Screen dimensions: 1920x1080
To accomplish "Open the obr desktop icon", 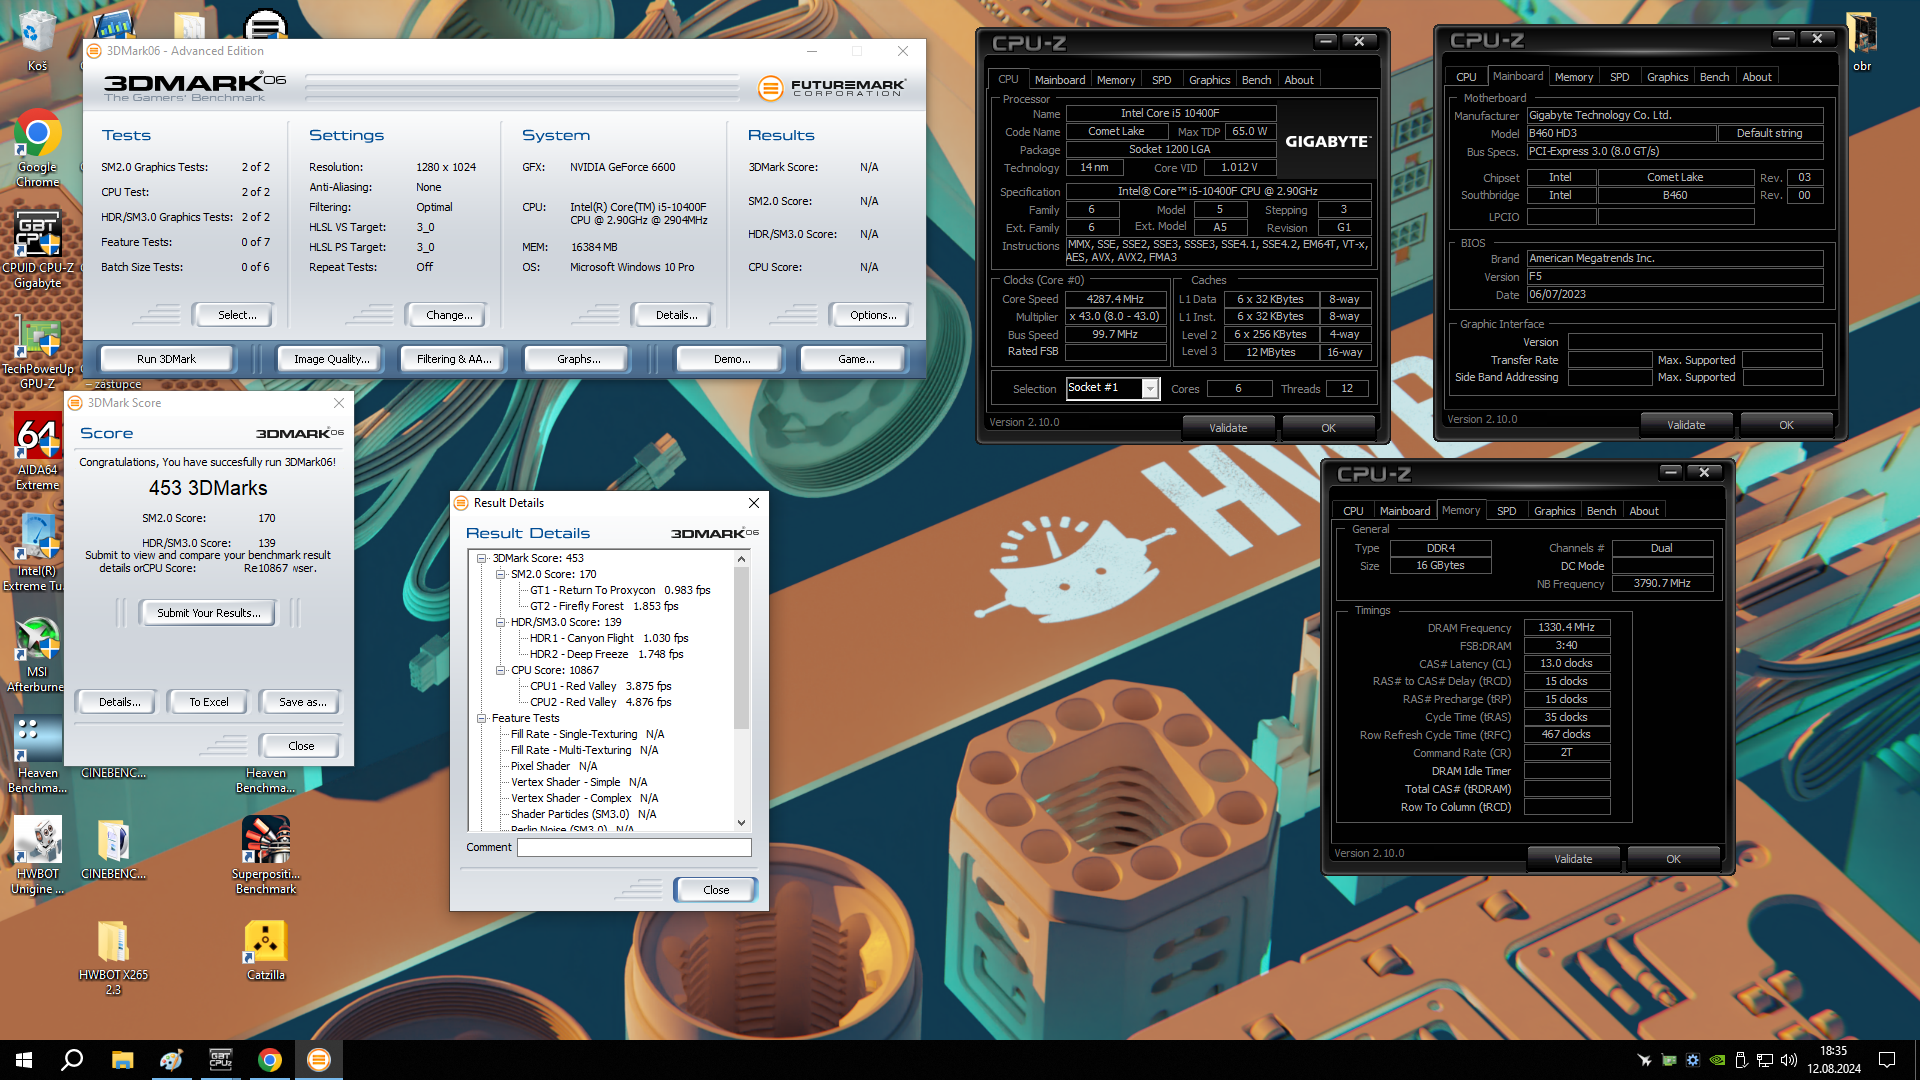I will click(1861, 42).
